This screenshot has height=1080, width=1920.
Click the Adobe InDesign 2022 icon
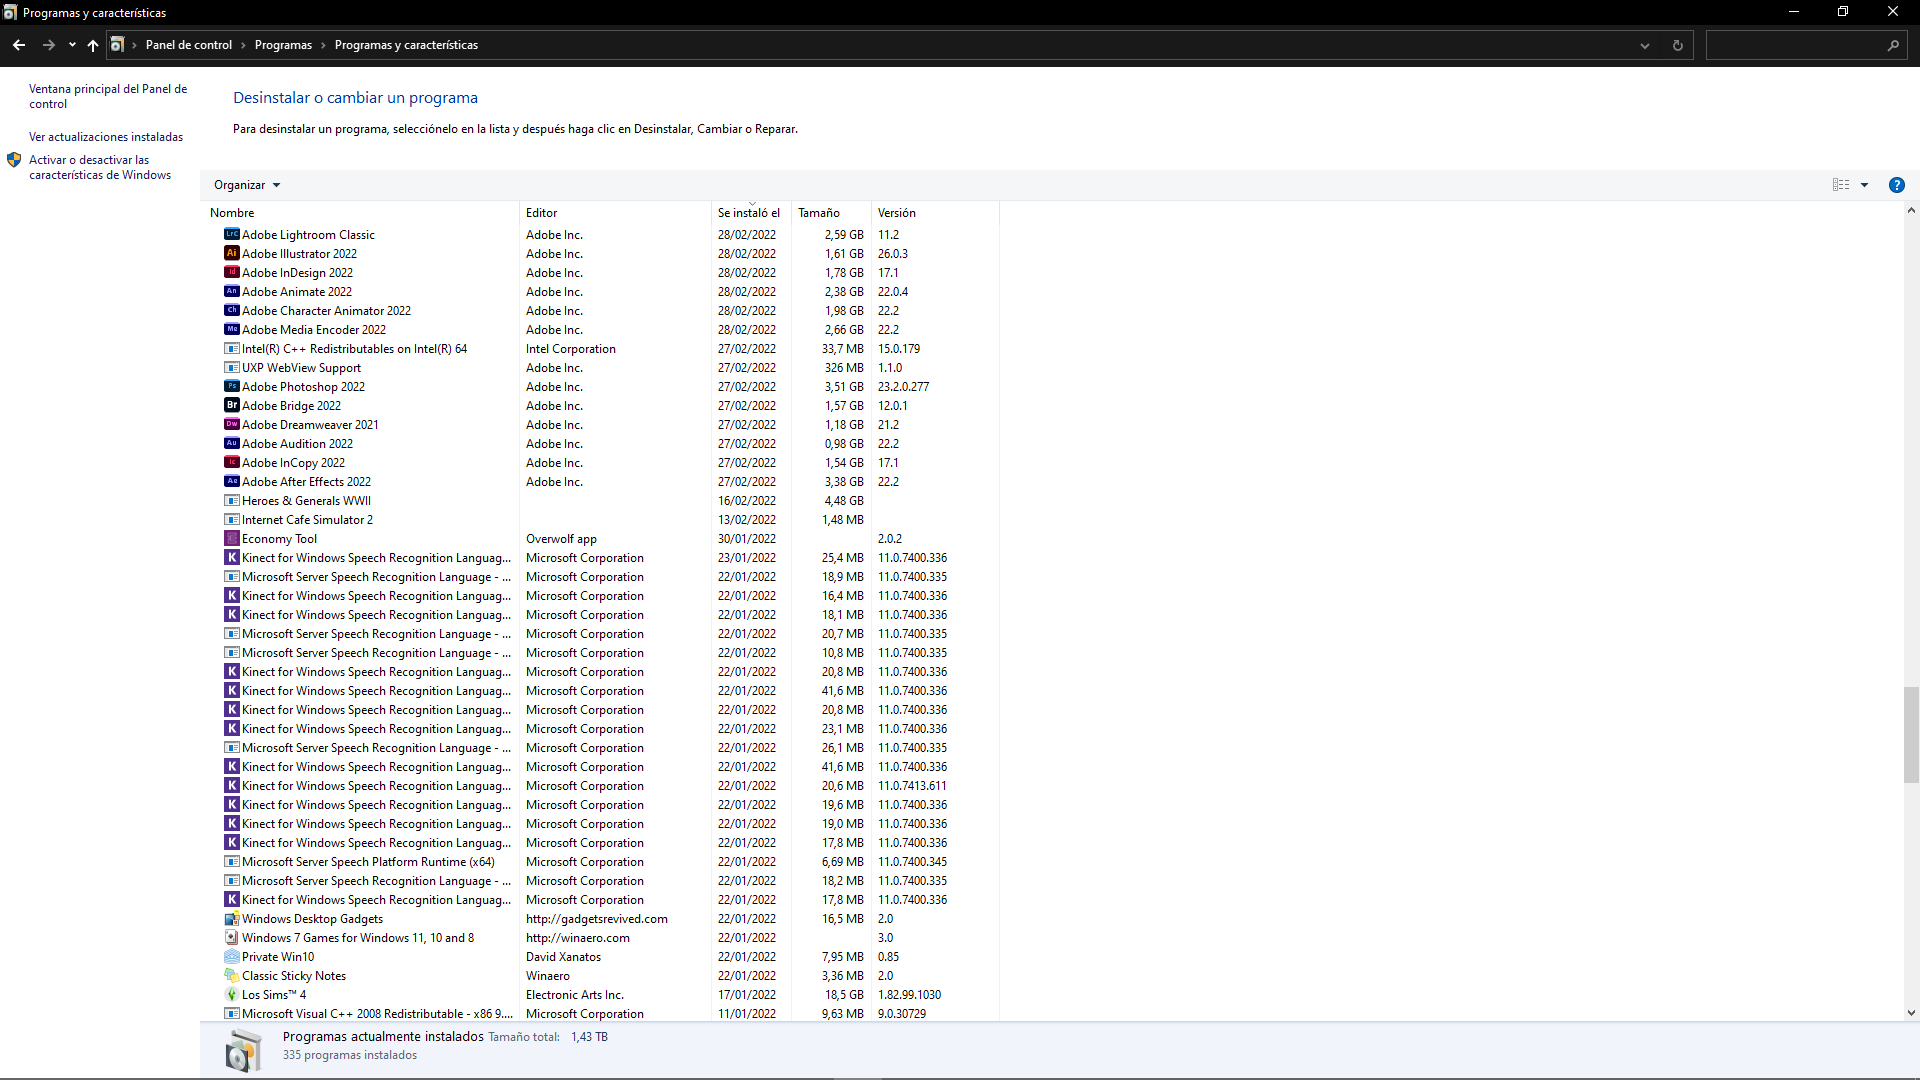click(x=232, y=272)
